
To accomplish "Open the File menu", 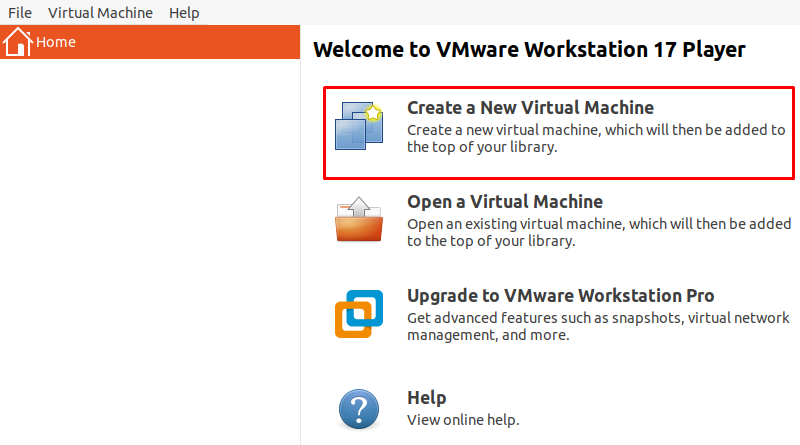I will [x=20, y=12].
